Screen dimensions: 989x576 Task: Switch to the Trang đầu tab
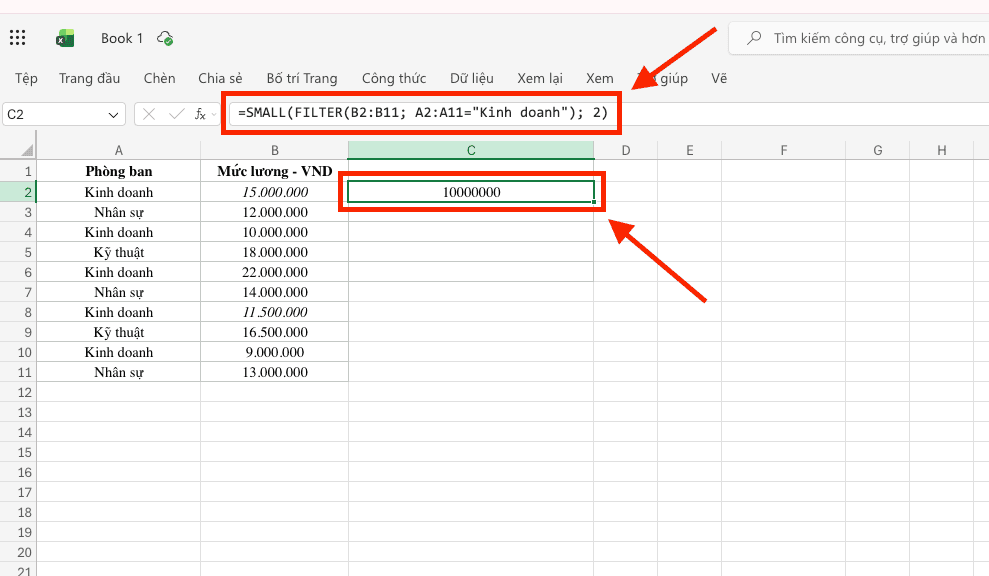90,78
